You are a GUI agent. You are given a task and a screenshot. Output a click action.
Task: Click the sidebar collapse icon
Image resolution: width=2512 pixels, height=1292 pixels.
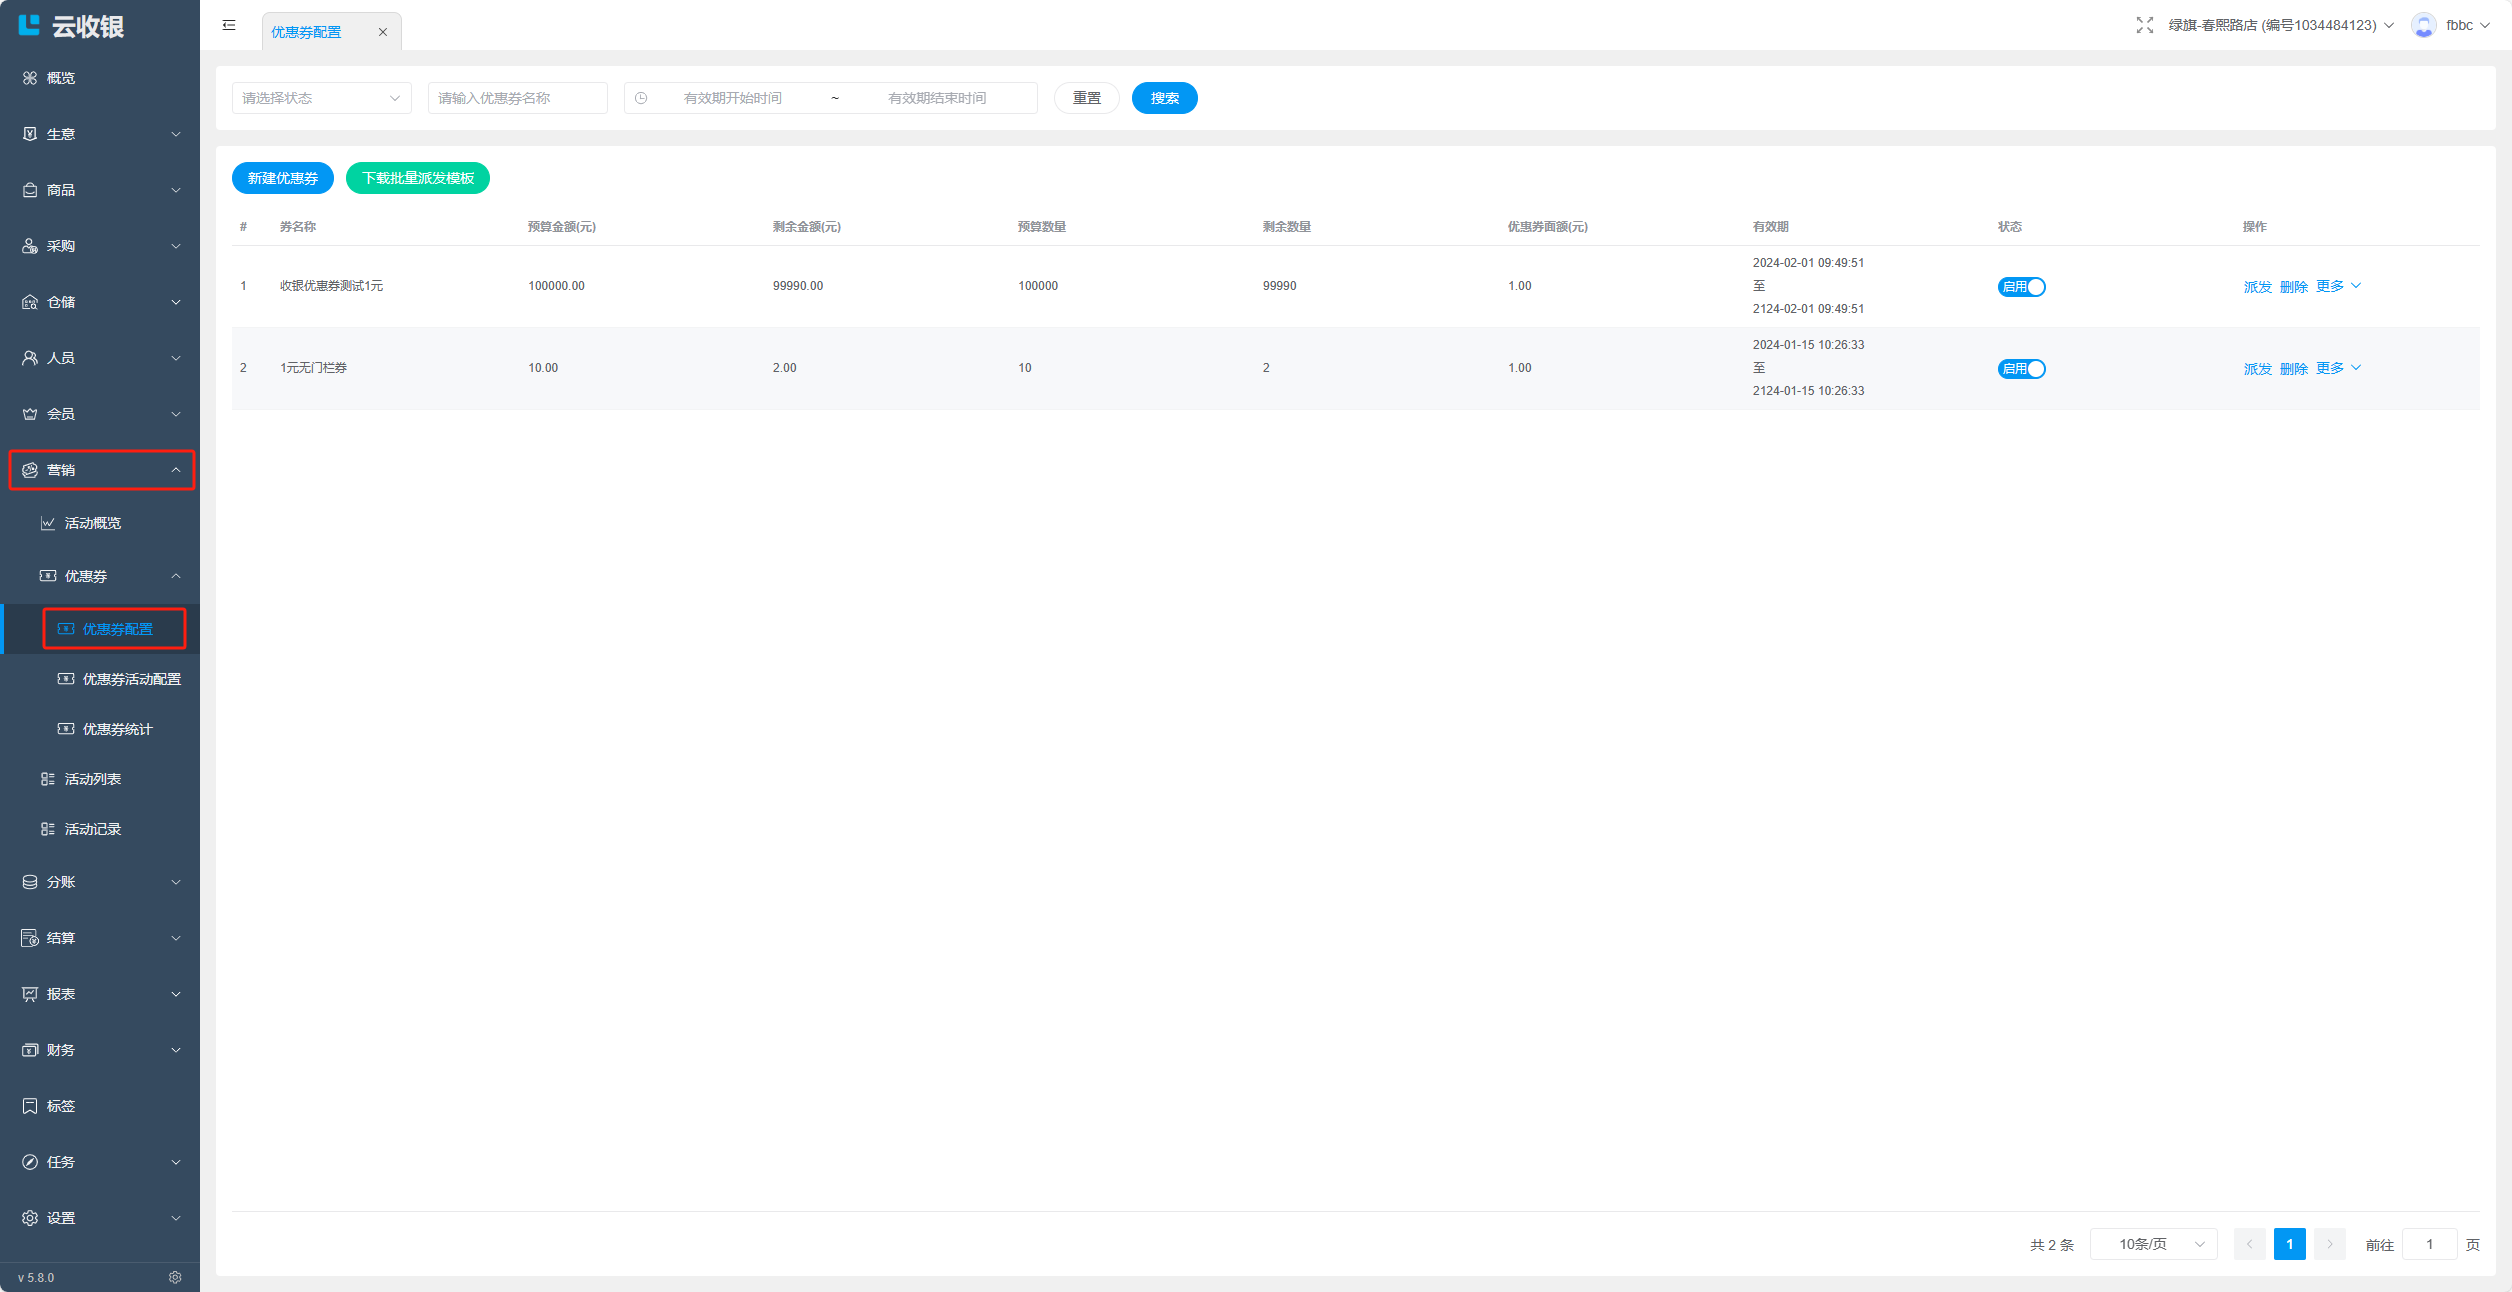tap(229, 25)
